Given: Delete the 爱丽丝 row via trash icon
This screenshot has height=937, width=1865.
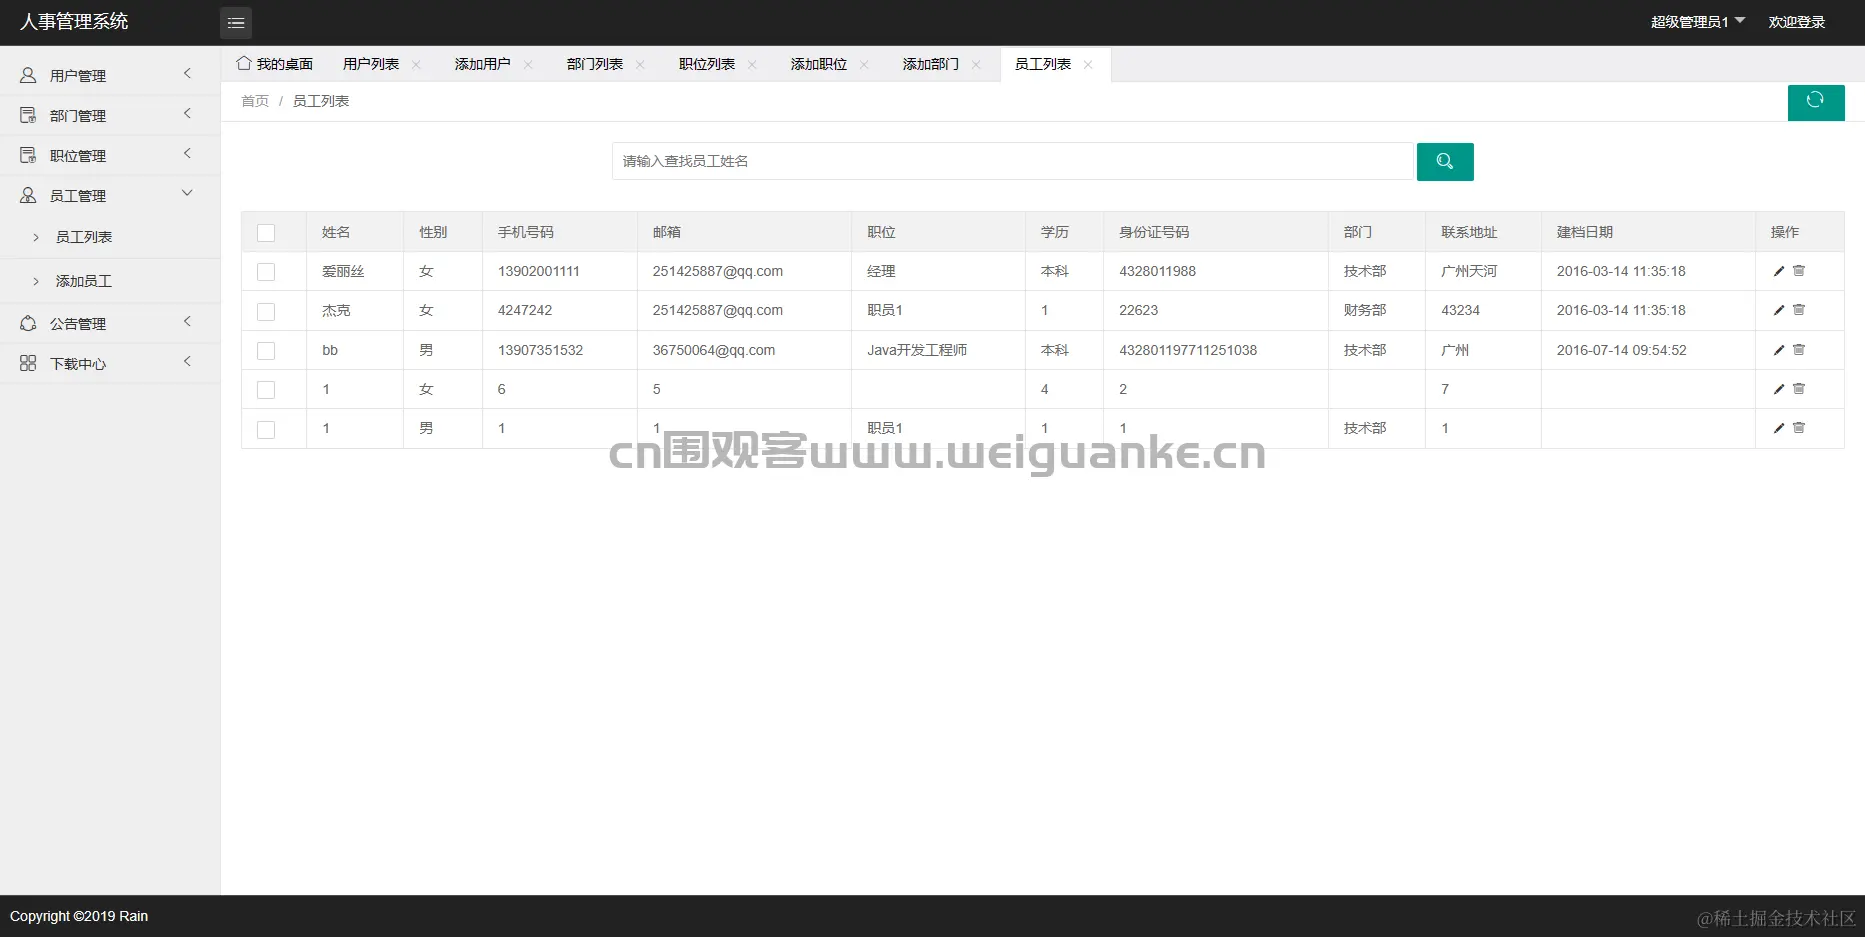Looking at the screenshot, I should [x=1799, y=271].
